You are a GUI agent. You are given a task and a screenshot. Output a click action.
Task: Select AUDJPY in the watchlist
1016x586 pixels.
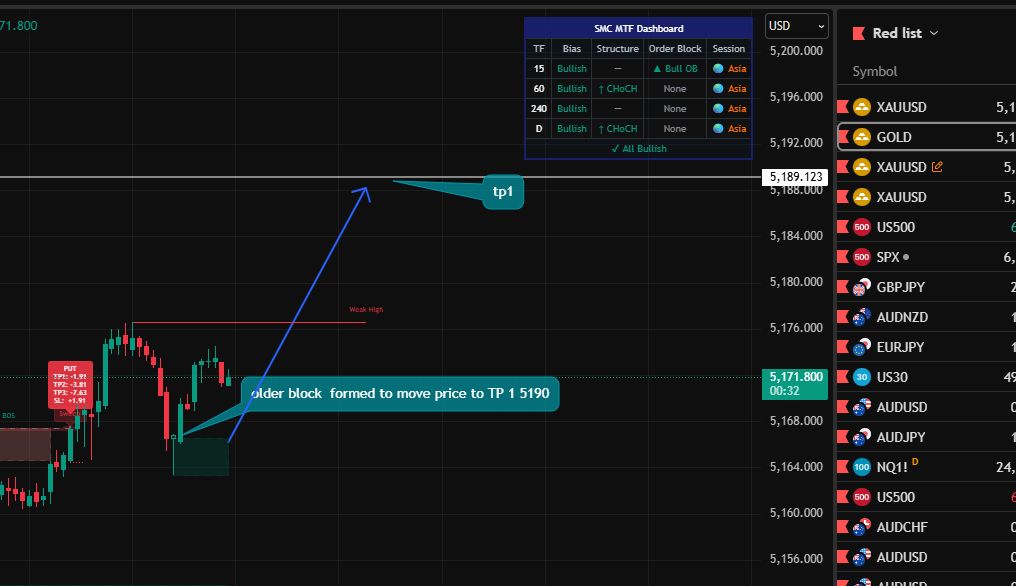click(900, 437)
